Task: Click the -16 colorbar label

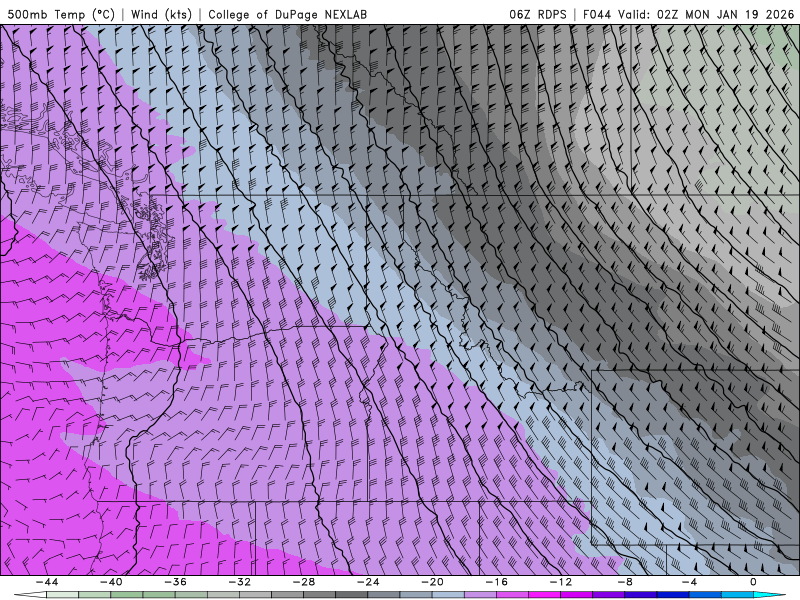Action: [497, 582]
